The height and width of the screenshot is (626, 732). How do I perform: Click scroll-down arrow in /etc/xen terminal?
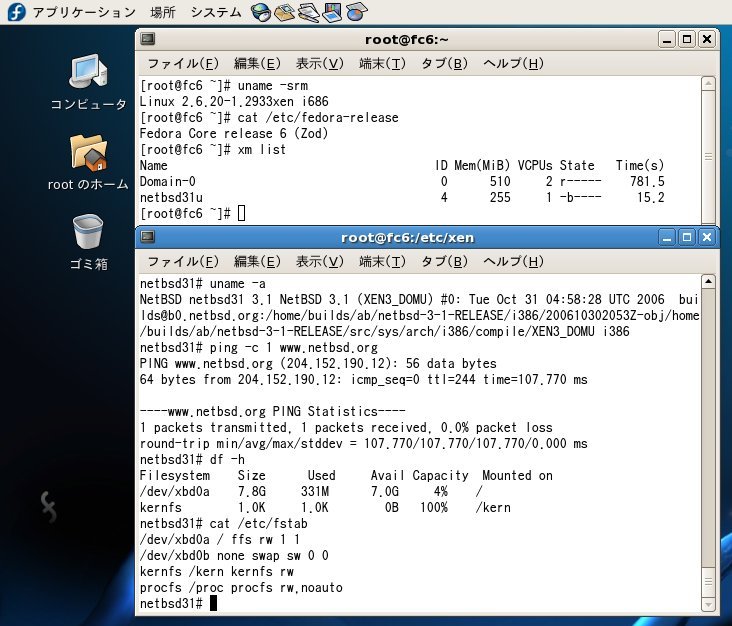coord(708,605)
